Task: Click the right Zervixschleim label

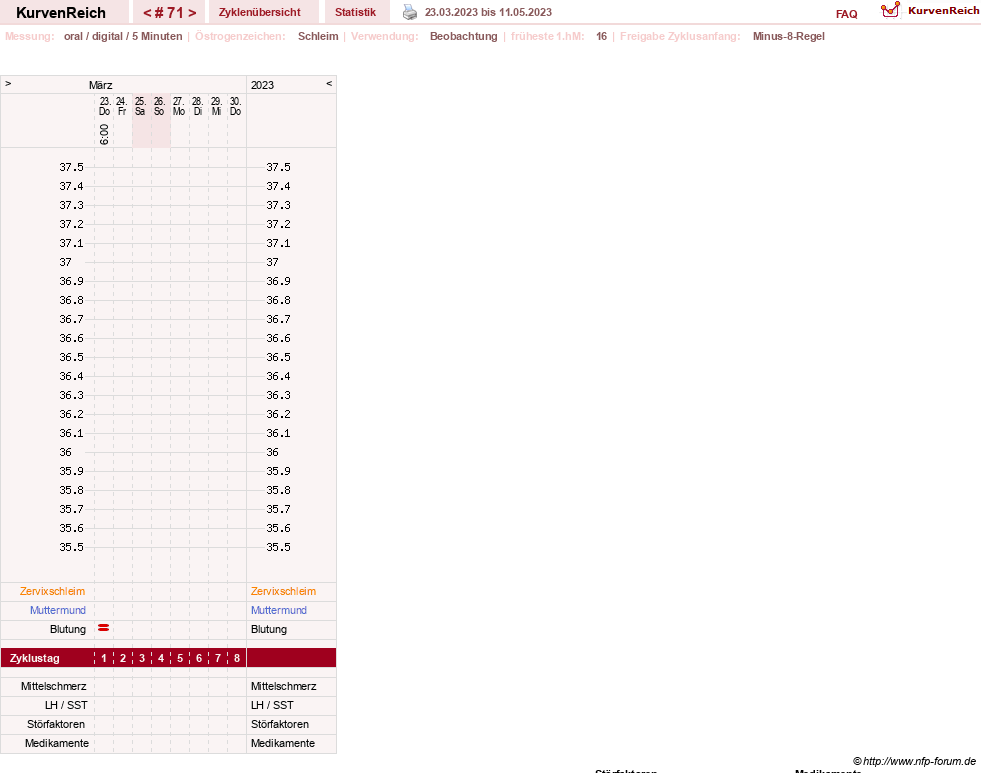Action: point(283,591)
